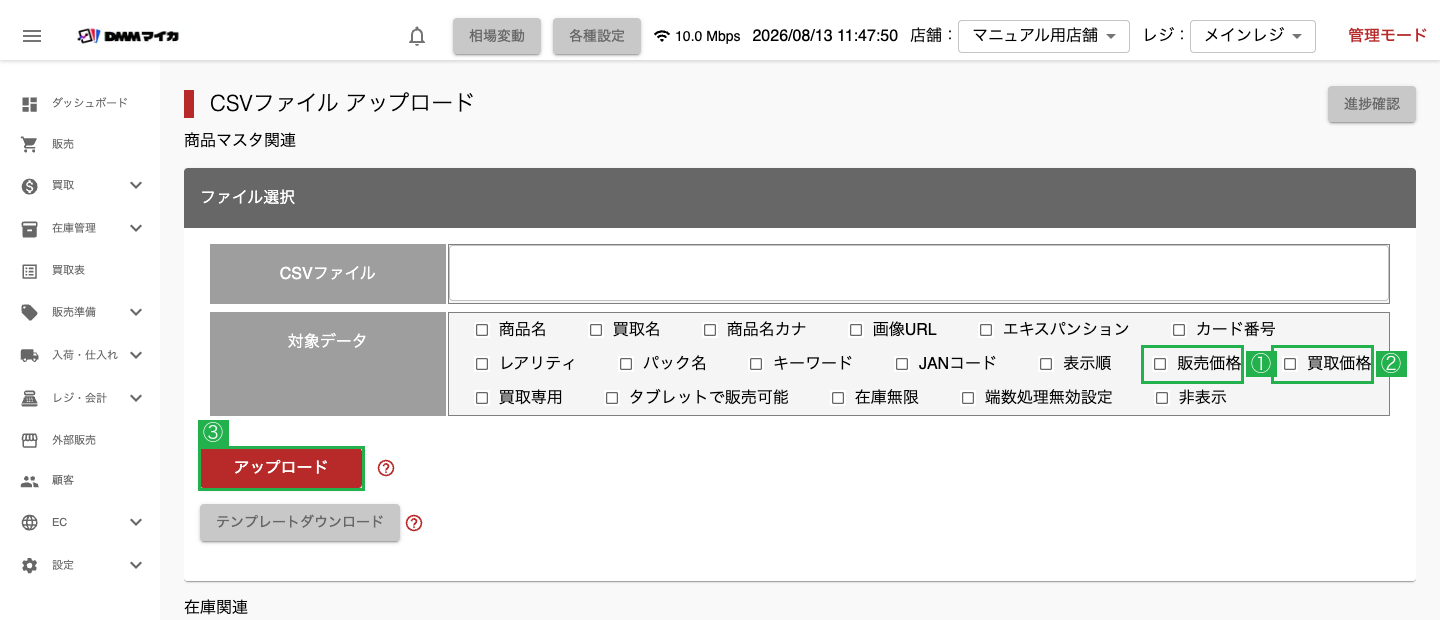Click the notification bell icon
Image resolution: width=1440 pixels, height=620 pixels.
pos(417,36)
